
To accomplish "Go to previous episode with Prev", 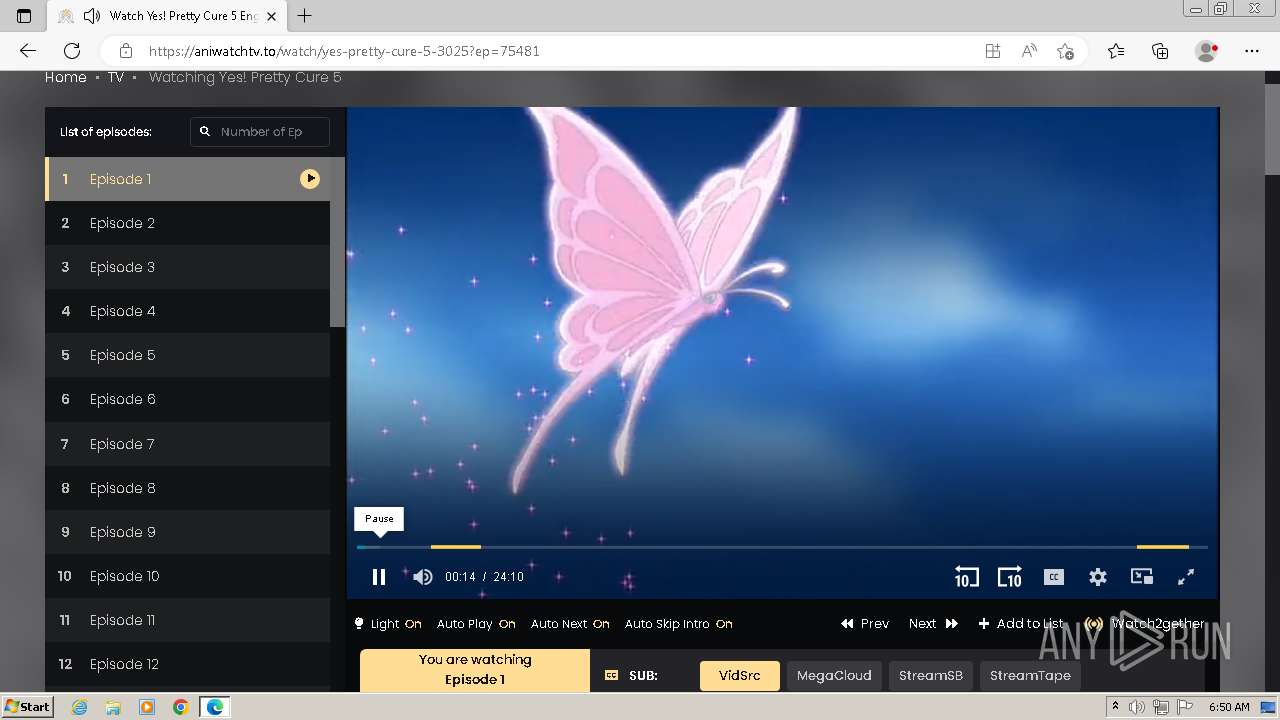I will pyautogui.click(x=865, y=624).
